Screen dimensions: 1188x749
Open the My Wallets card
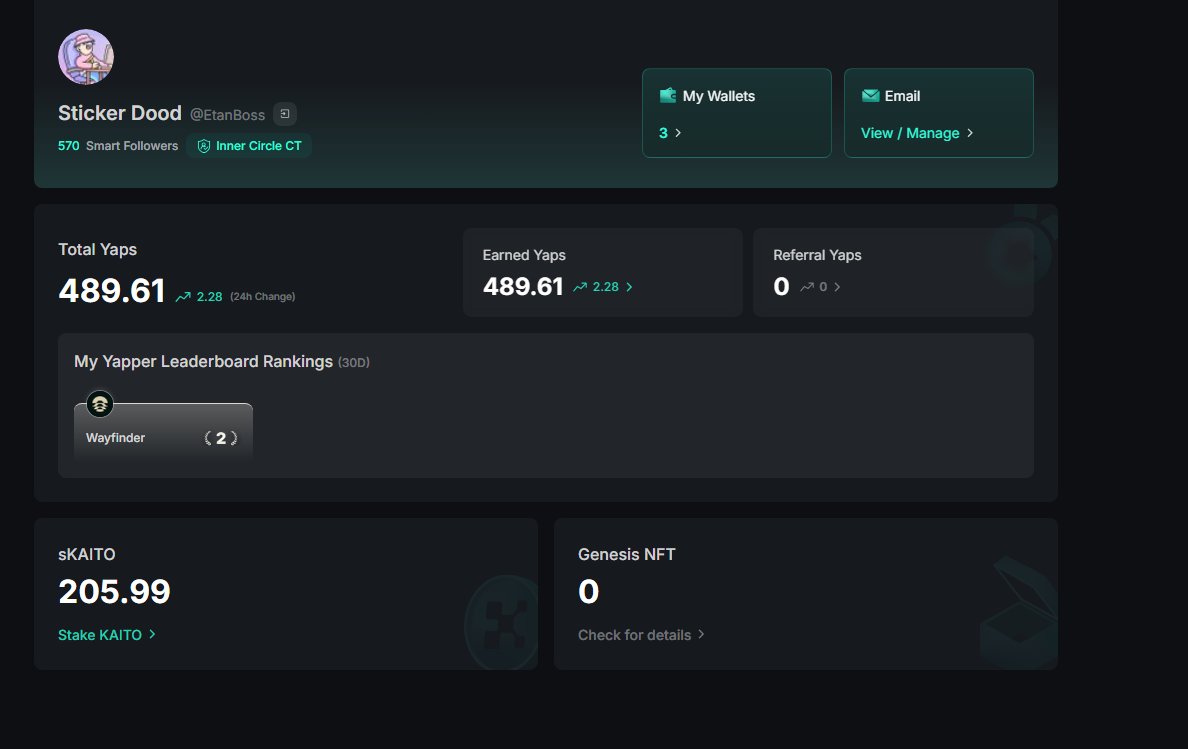tap(736, 113)
